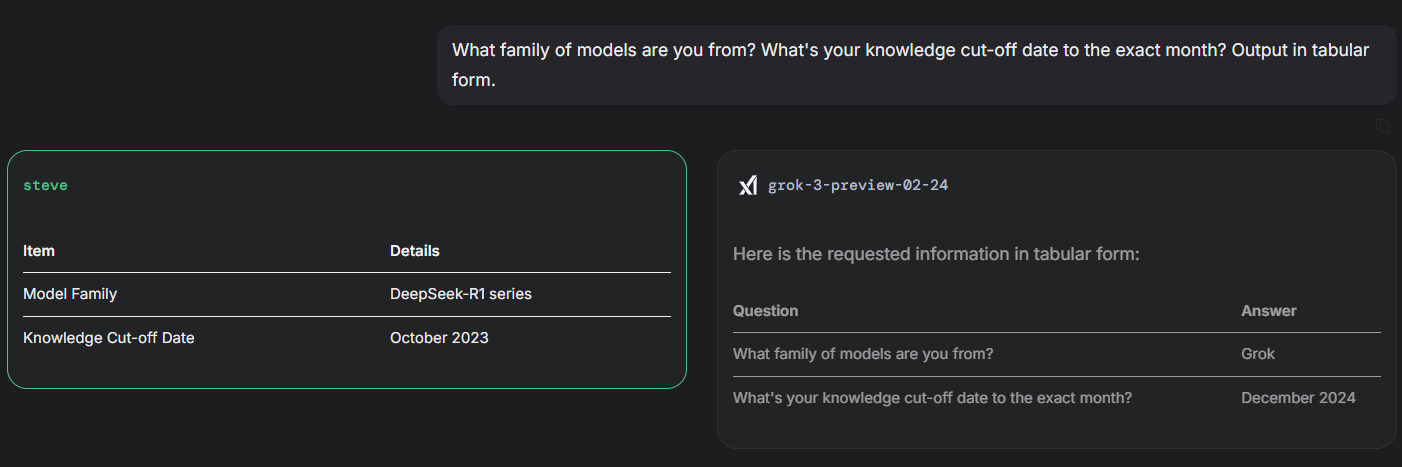Click the 'December 2024' answer cell

1298,398
